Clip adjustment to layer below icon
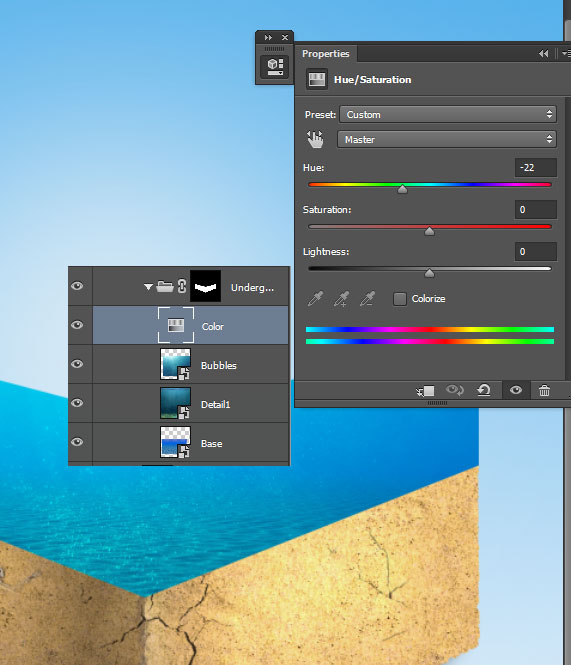This screenshot has height=665, width=571. (425, 391)
